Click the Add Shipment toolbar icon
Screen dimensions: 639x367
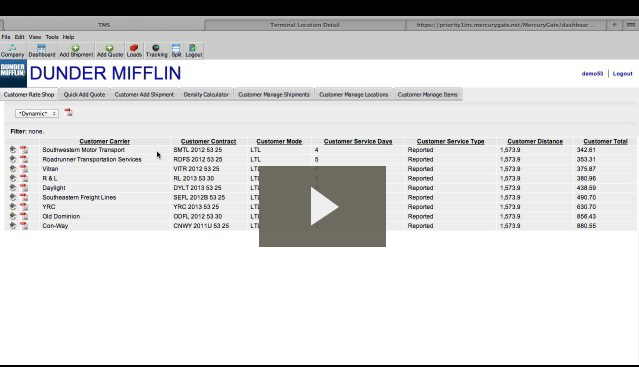pos(76,51)
